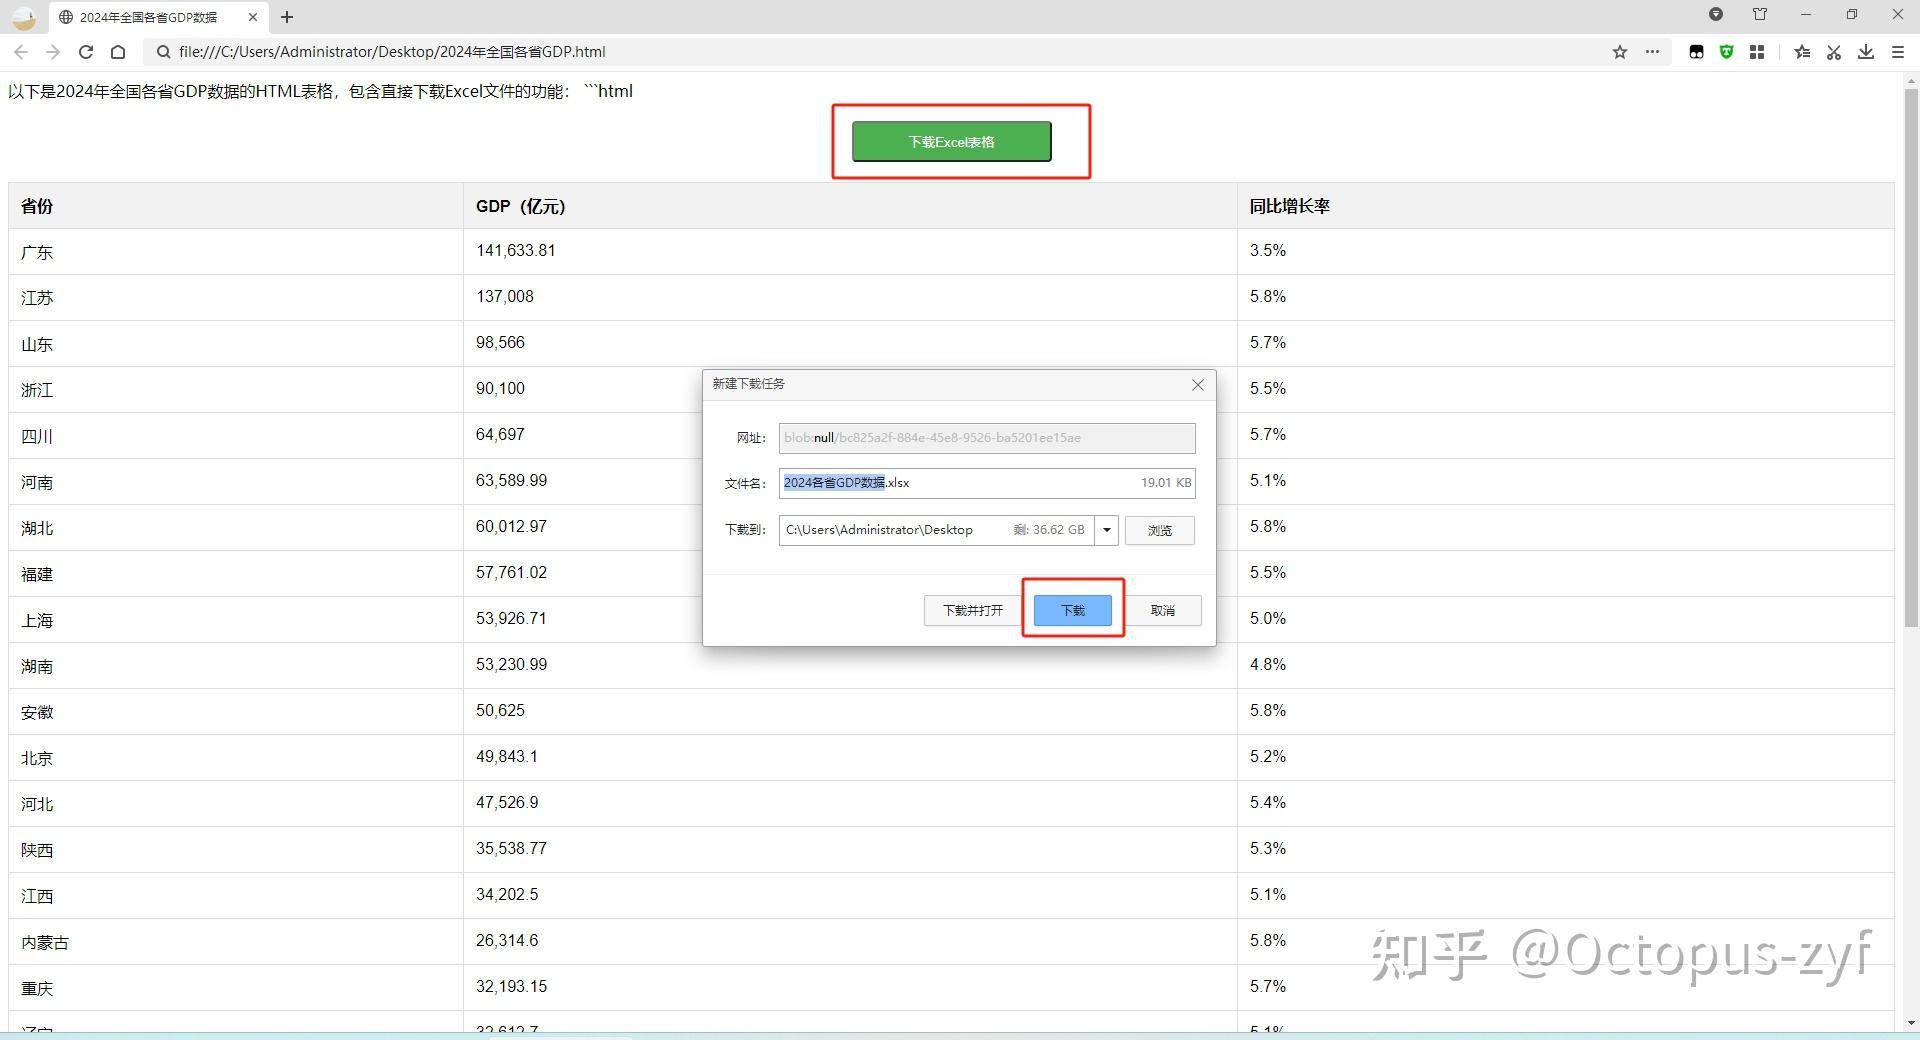Click the 32,193.15 GDP value
1920x1040 pixels.
tap(512, 987)
